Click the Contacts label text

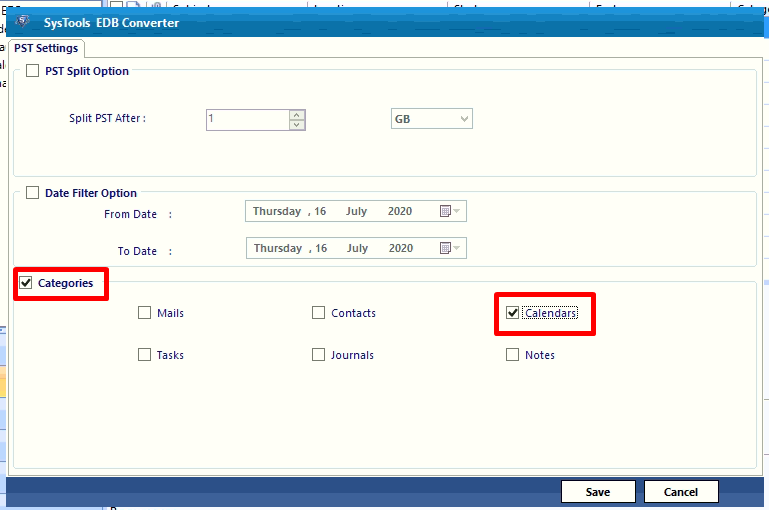(353, 313)
